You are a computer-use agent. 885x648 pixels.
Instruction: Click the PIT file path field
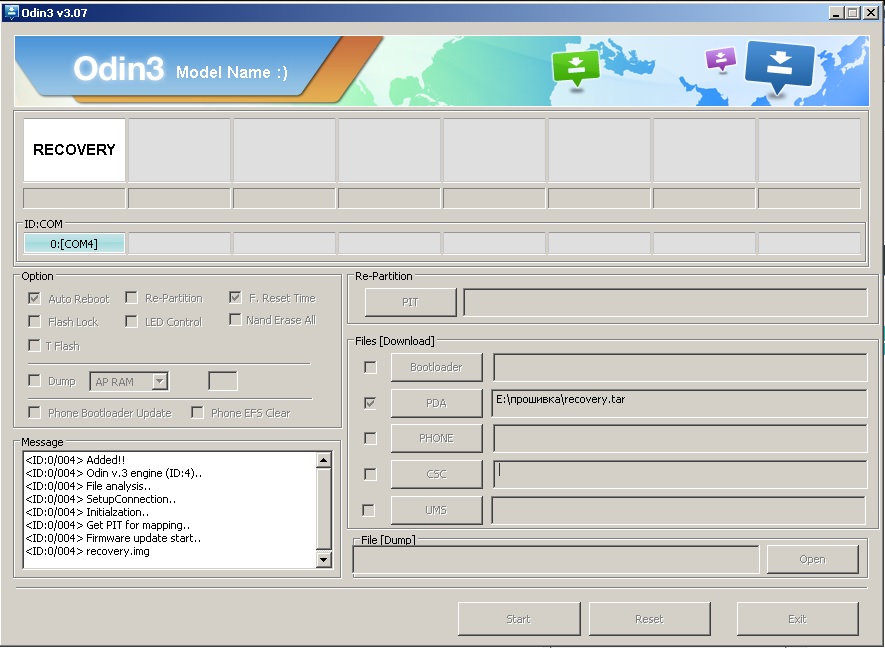[x=665, y=303]
